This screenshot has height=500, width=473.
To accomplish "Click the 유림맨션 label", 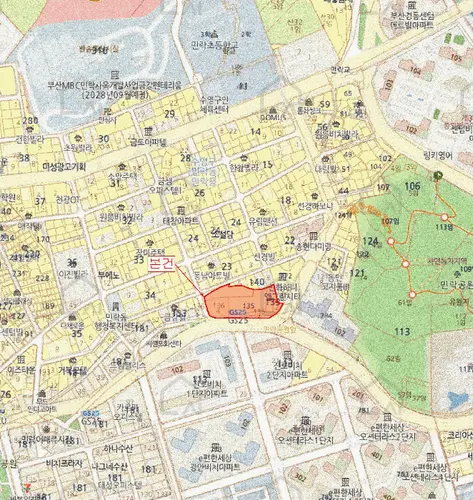I will pyautogui.click(x=263, y=221).
